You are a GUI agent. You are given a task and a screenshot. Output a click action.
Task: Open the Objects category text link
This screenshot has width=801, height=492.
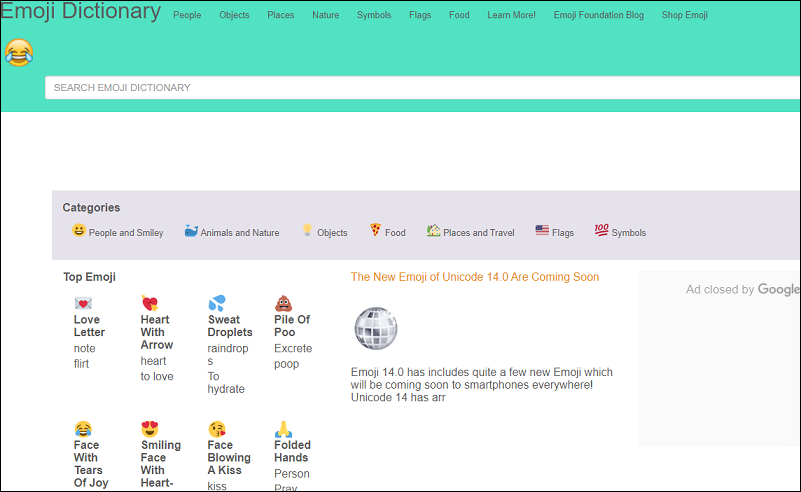point(332,233)
